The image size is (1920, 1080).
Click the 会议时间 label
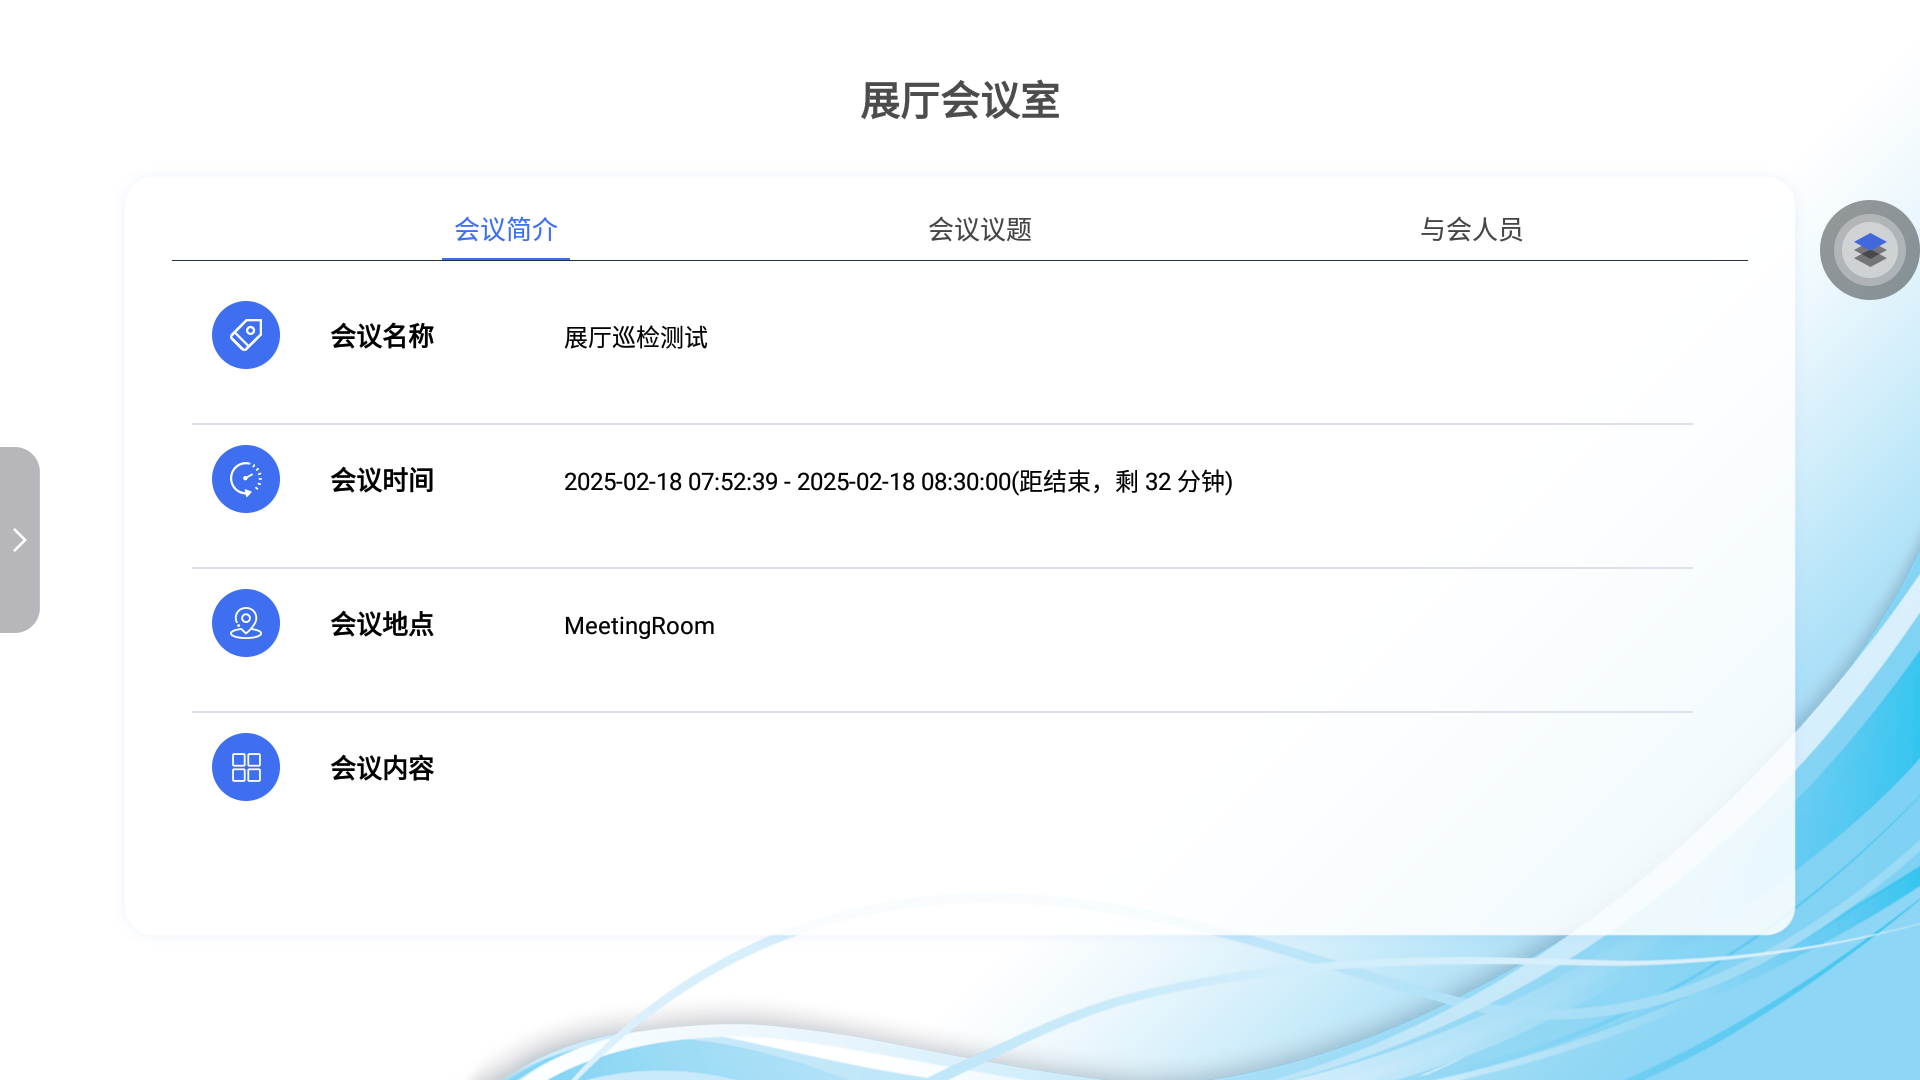(382, 480)
